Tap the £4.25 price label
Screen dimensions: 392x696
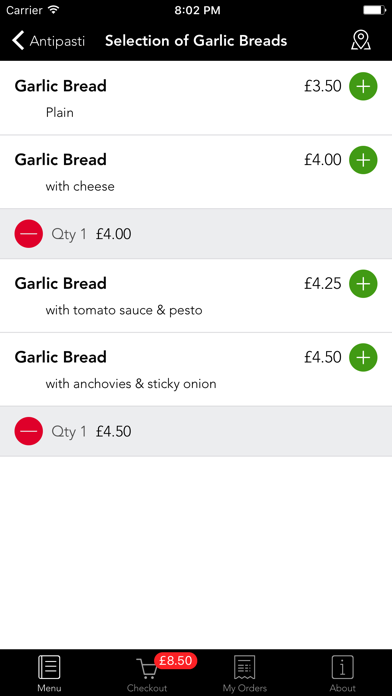click(x=323, y=283)
